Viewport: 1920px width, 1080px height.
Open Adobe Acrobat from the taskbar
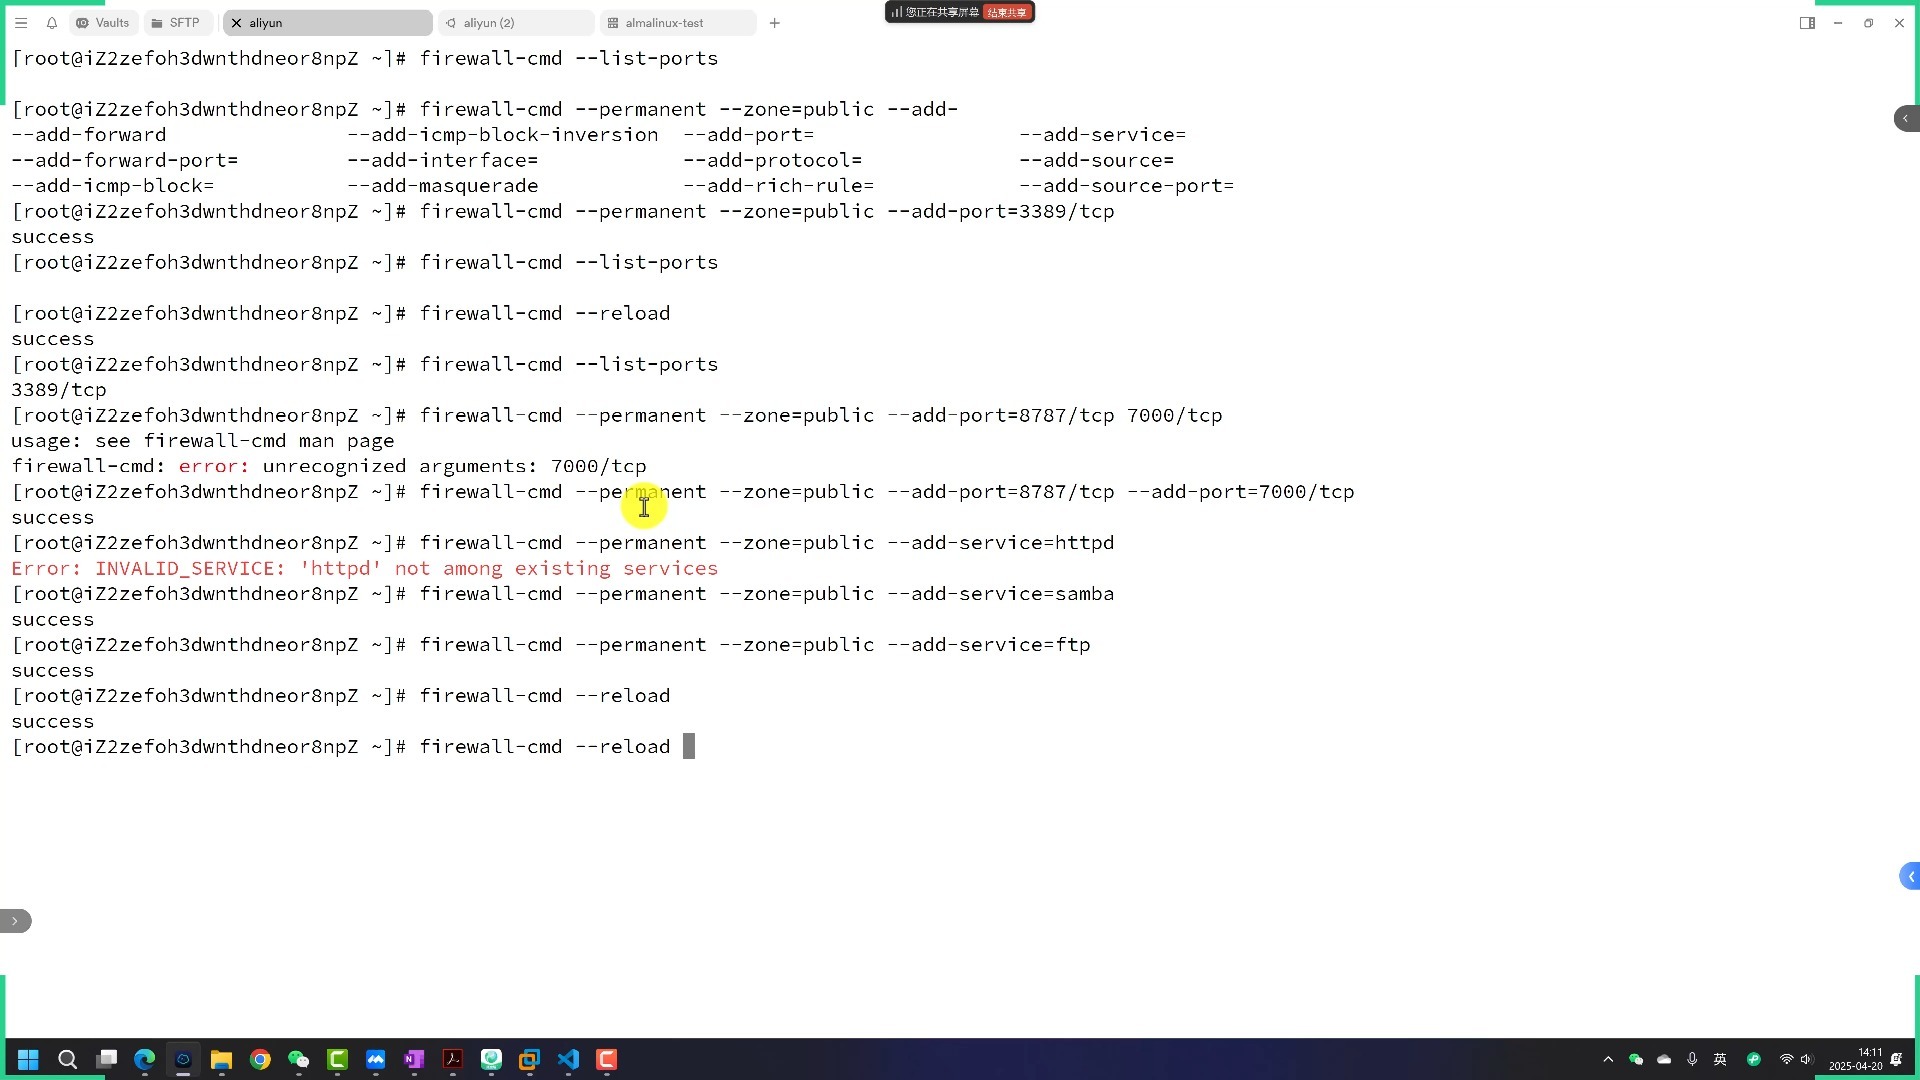(x=452, y=1059)
